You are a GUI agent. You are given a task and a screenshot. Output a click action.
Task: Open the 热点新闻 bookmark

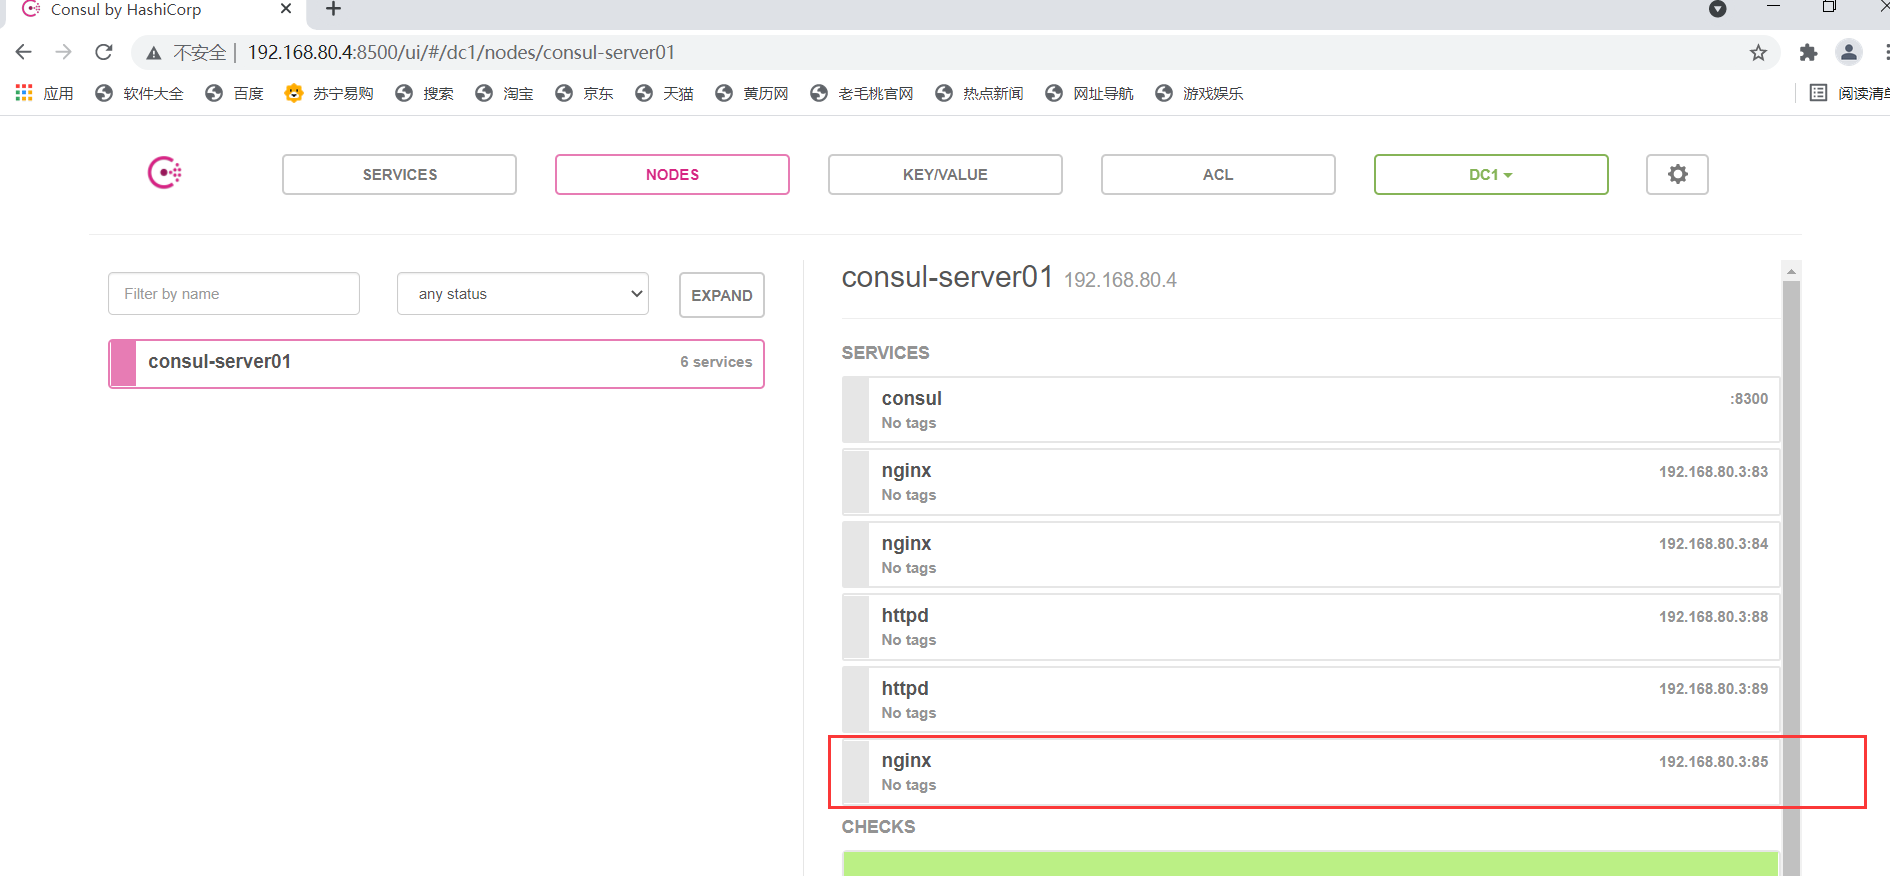979,93
